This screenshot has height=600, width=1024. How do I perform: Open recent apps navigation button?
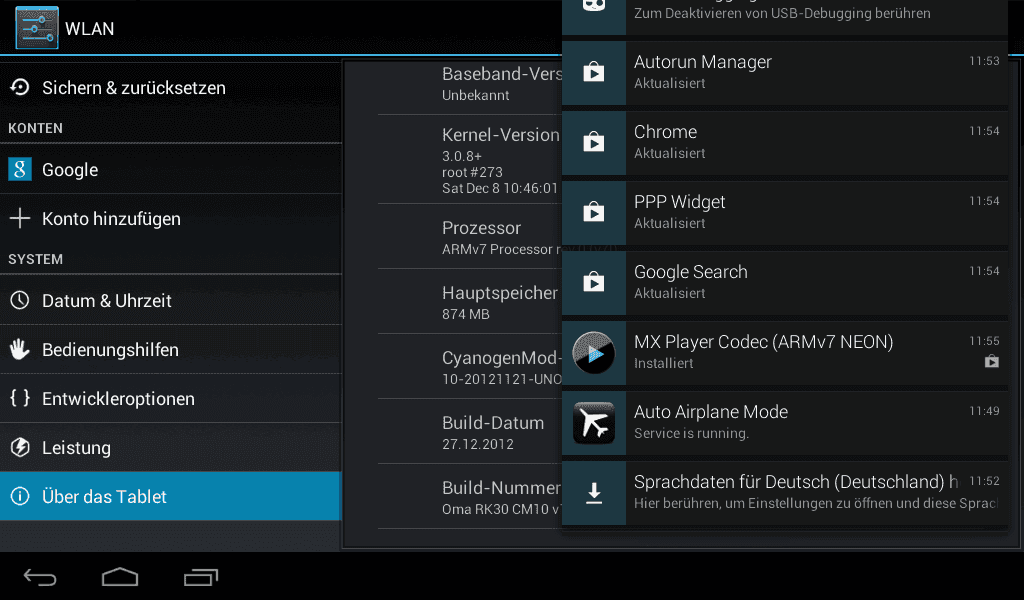201,577
